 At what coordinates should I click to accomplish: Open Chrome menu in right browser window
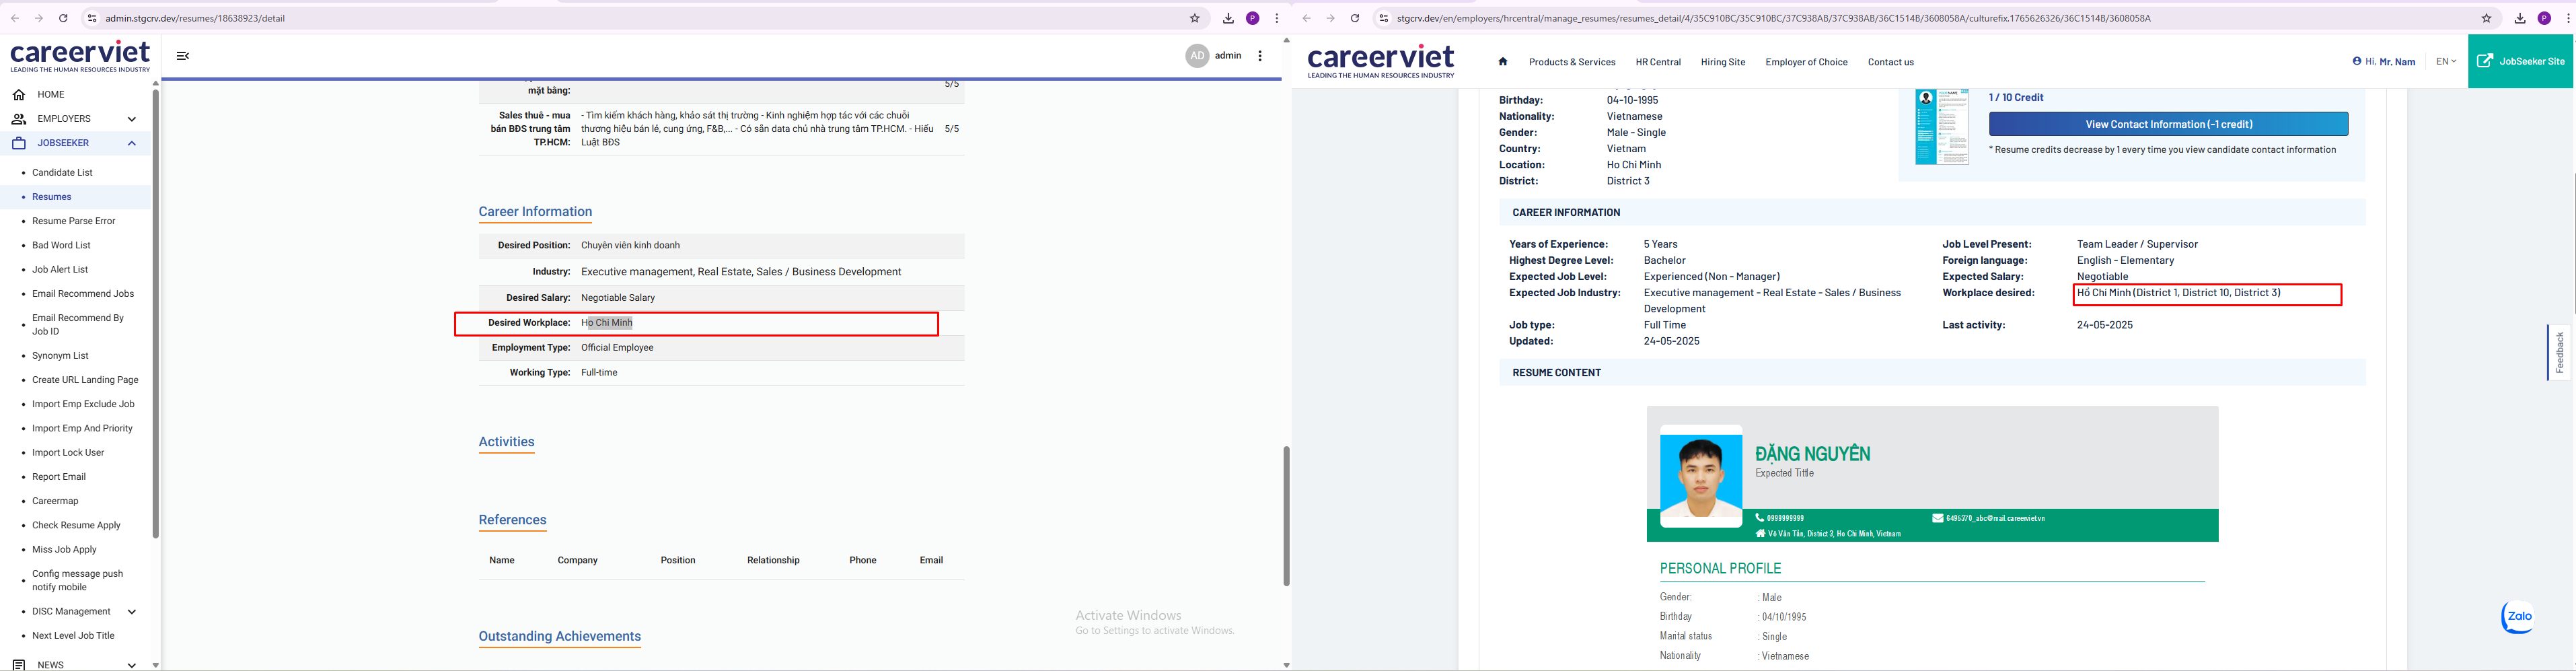(x=2568, y=18)
